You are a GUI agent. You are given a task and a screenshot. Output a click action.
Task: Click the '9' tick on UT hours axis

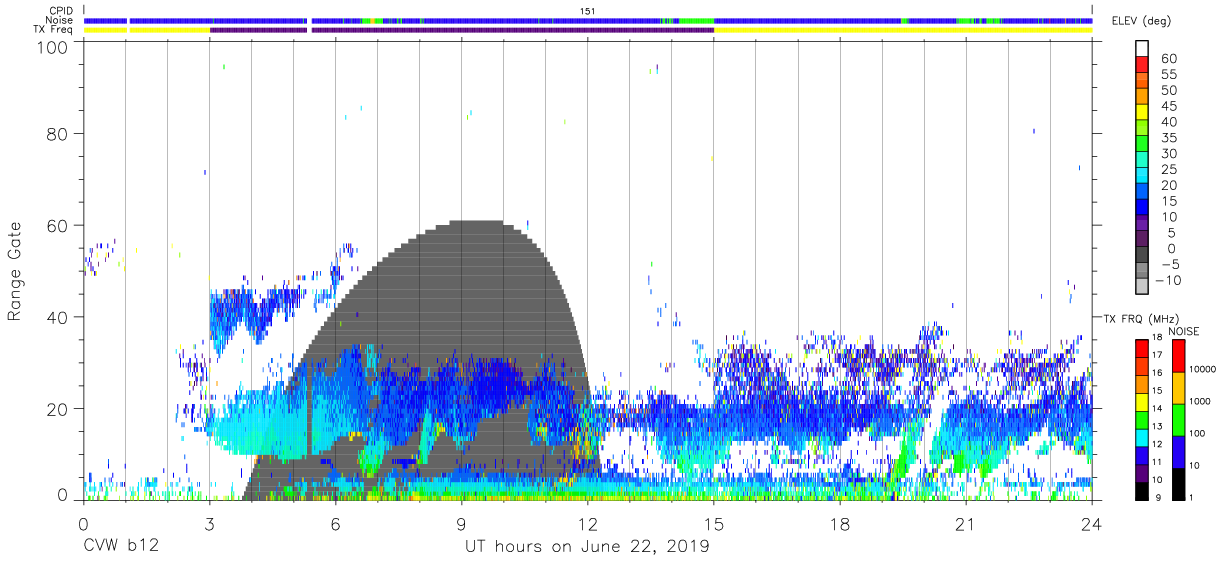[462, 523]
